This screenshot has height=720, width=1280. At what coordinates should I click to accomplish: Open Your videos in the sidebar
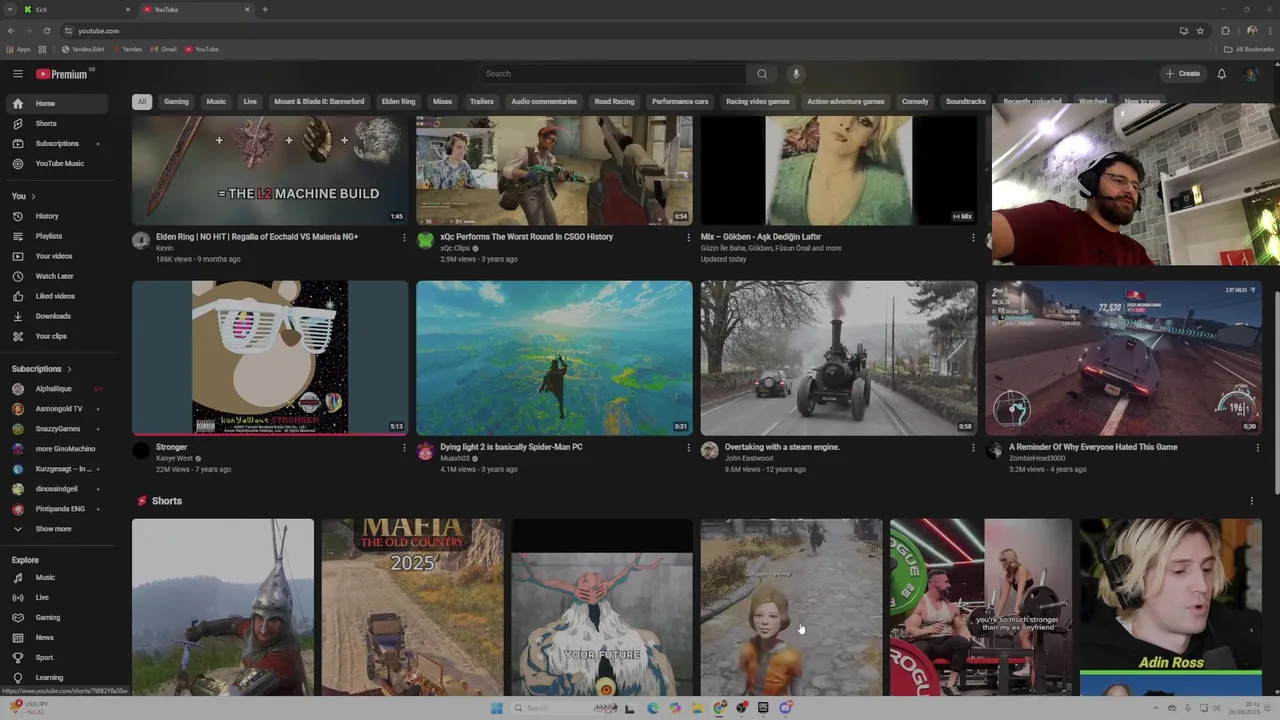55,256
